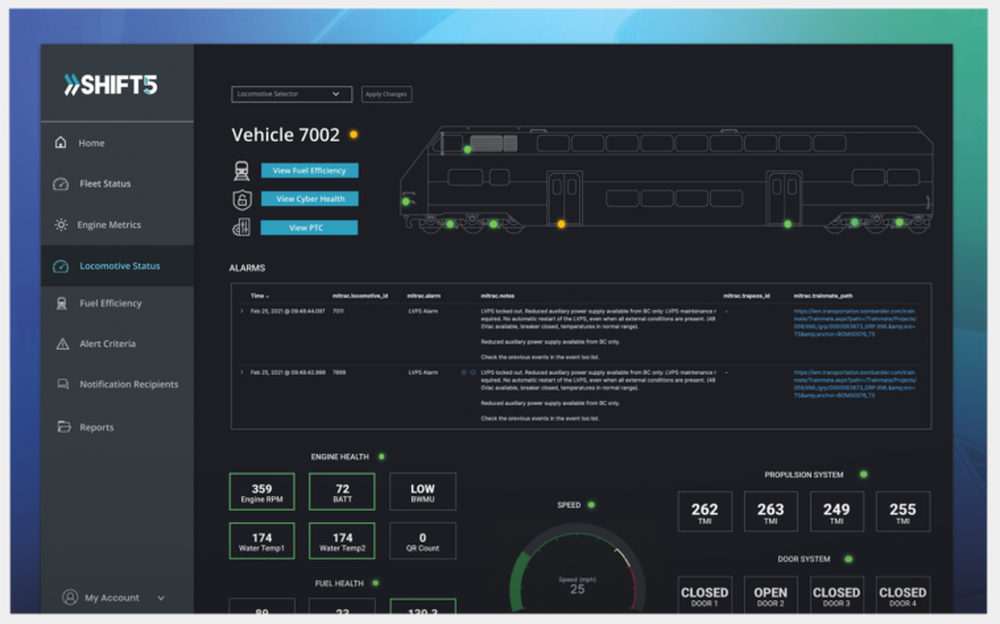Click the Fuel Health green status indicator

click(375, 583)
